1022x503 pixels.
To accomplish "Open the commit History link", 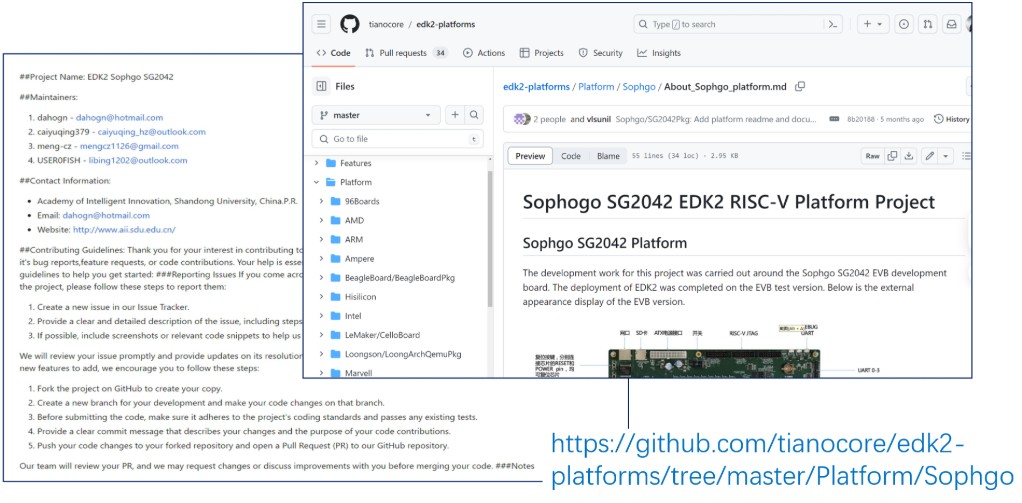I will pyautogui.click(x=952, y=119).
